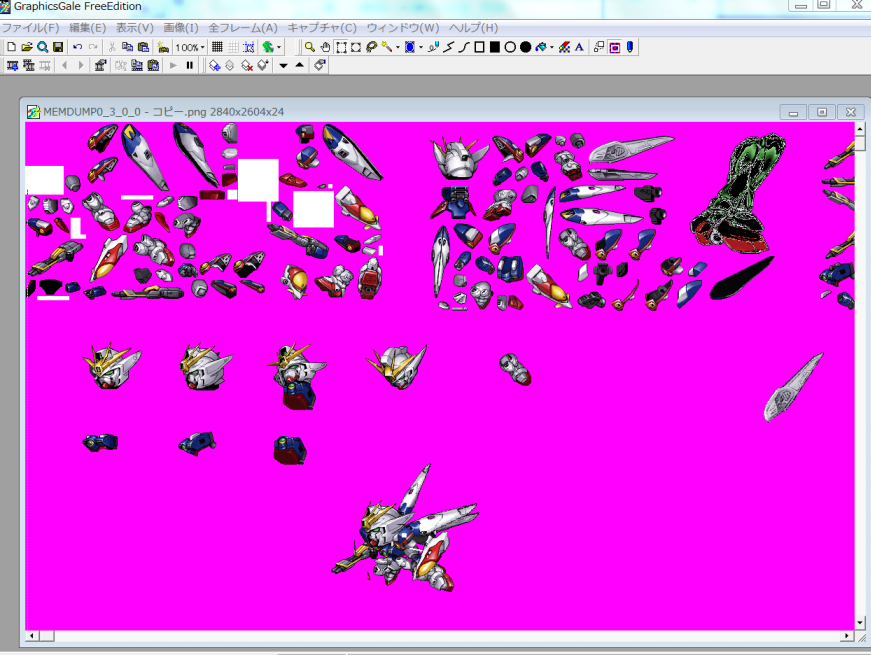The image size is (871, 655).
Task: Add a new layer
Action: [214, 66]
